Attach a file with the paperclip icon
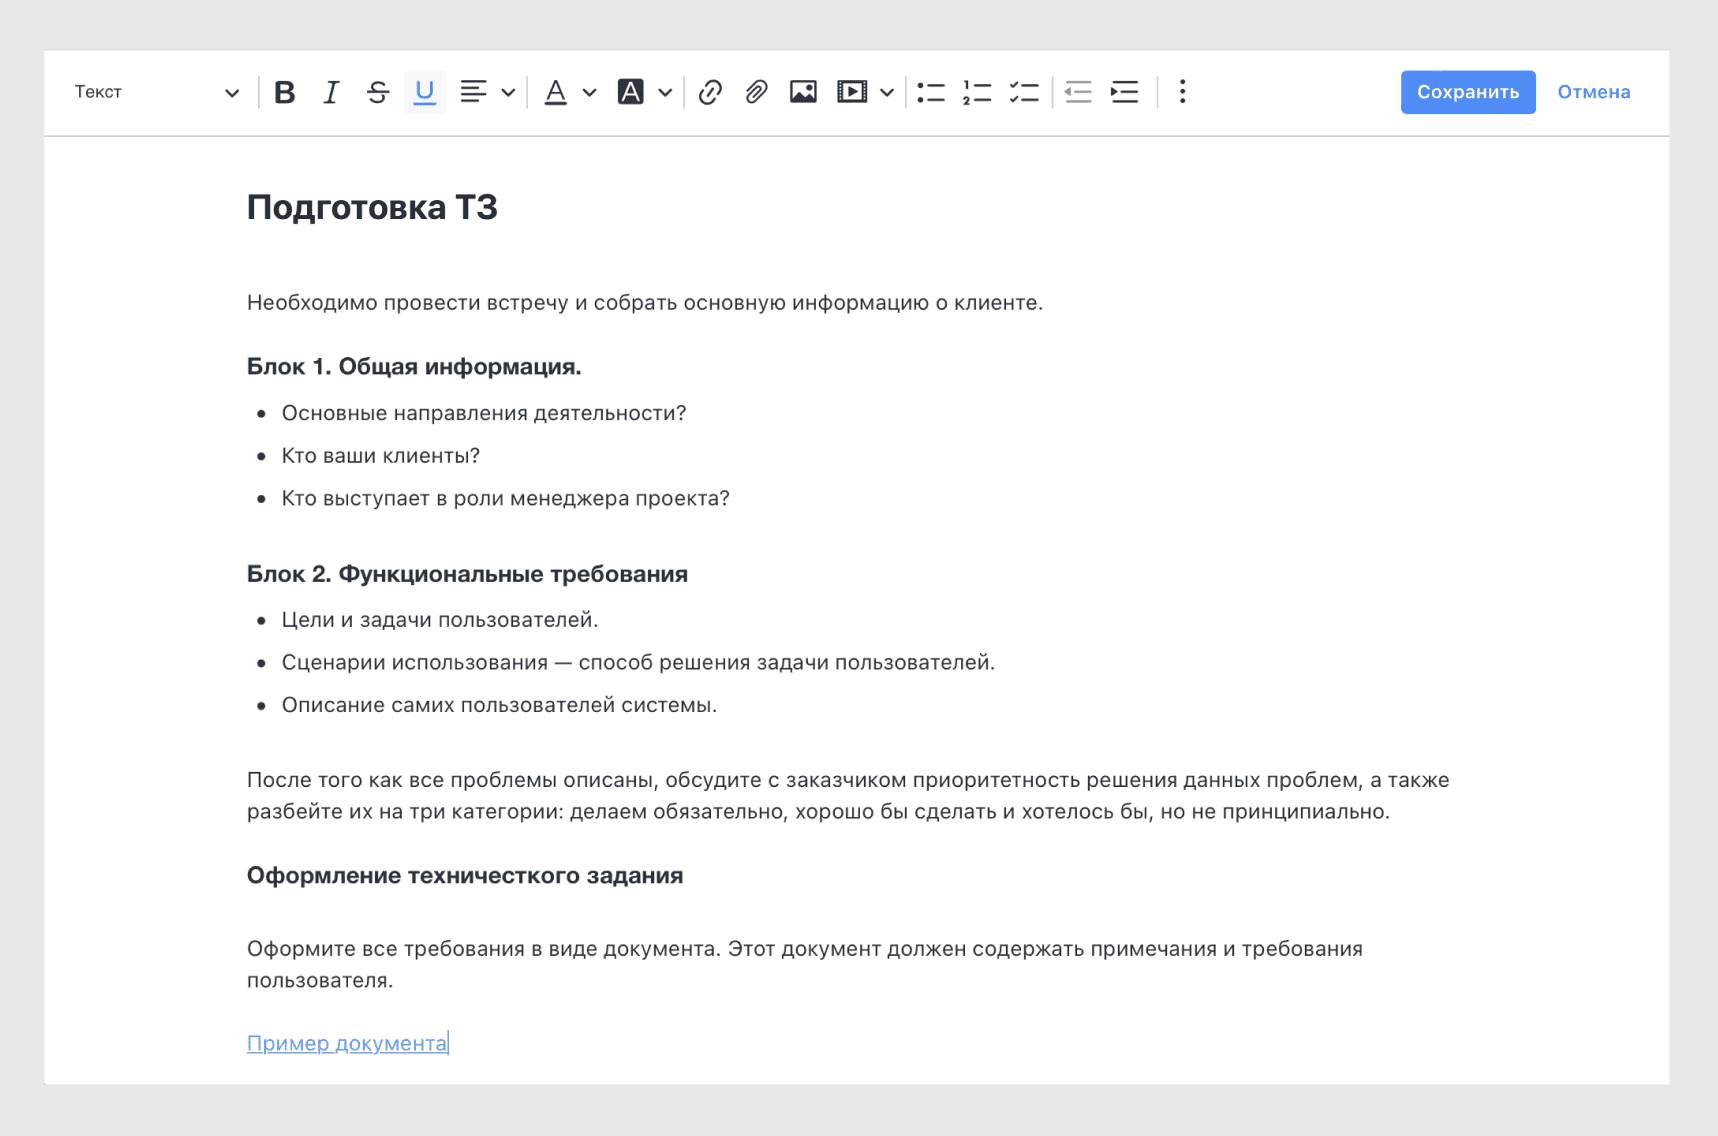 [x=755, y=92]
